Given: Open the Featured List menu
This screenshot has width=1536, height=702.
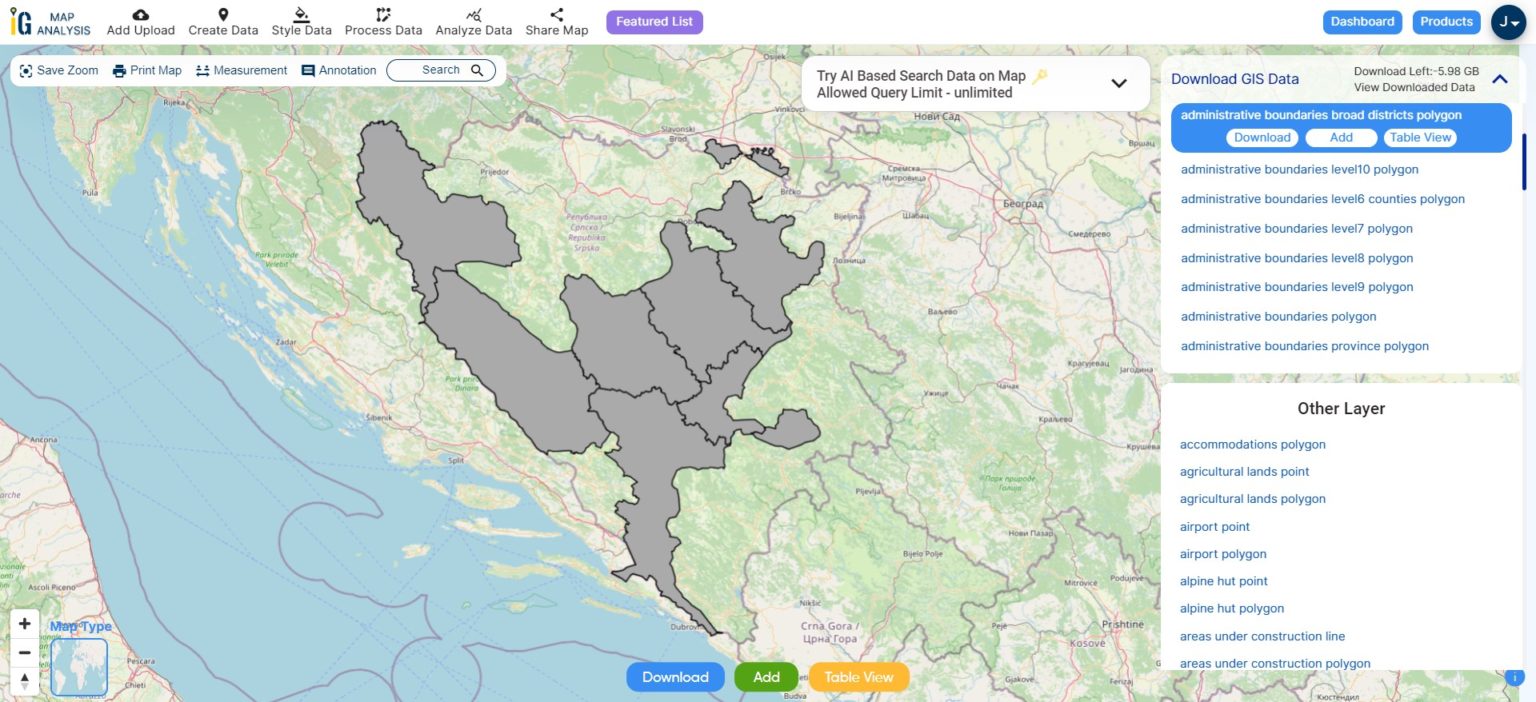Looking at the screenshot, I should pyautogui.click(x=654, y=21).
